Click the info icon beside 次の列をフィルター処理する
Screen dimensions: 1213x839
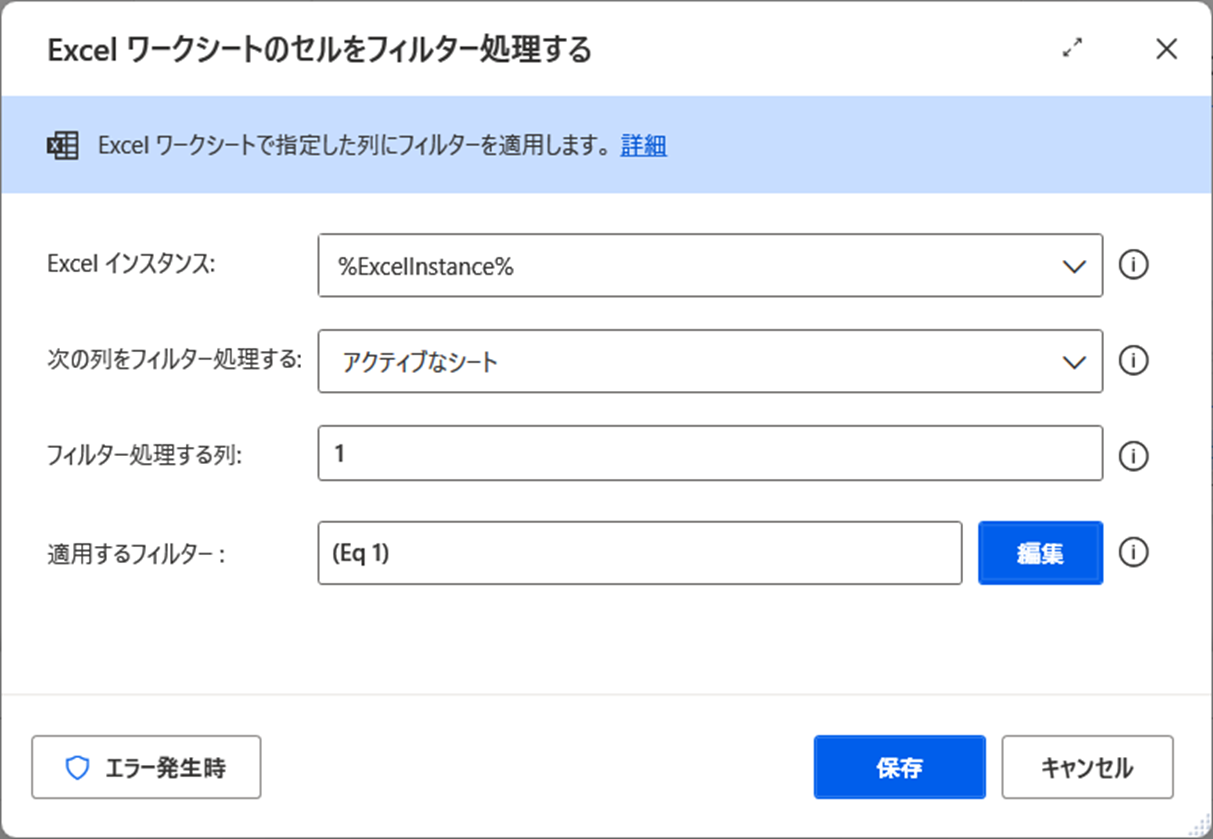[1134, 361]
